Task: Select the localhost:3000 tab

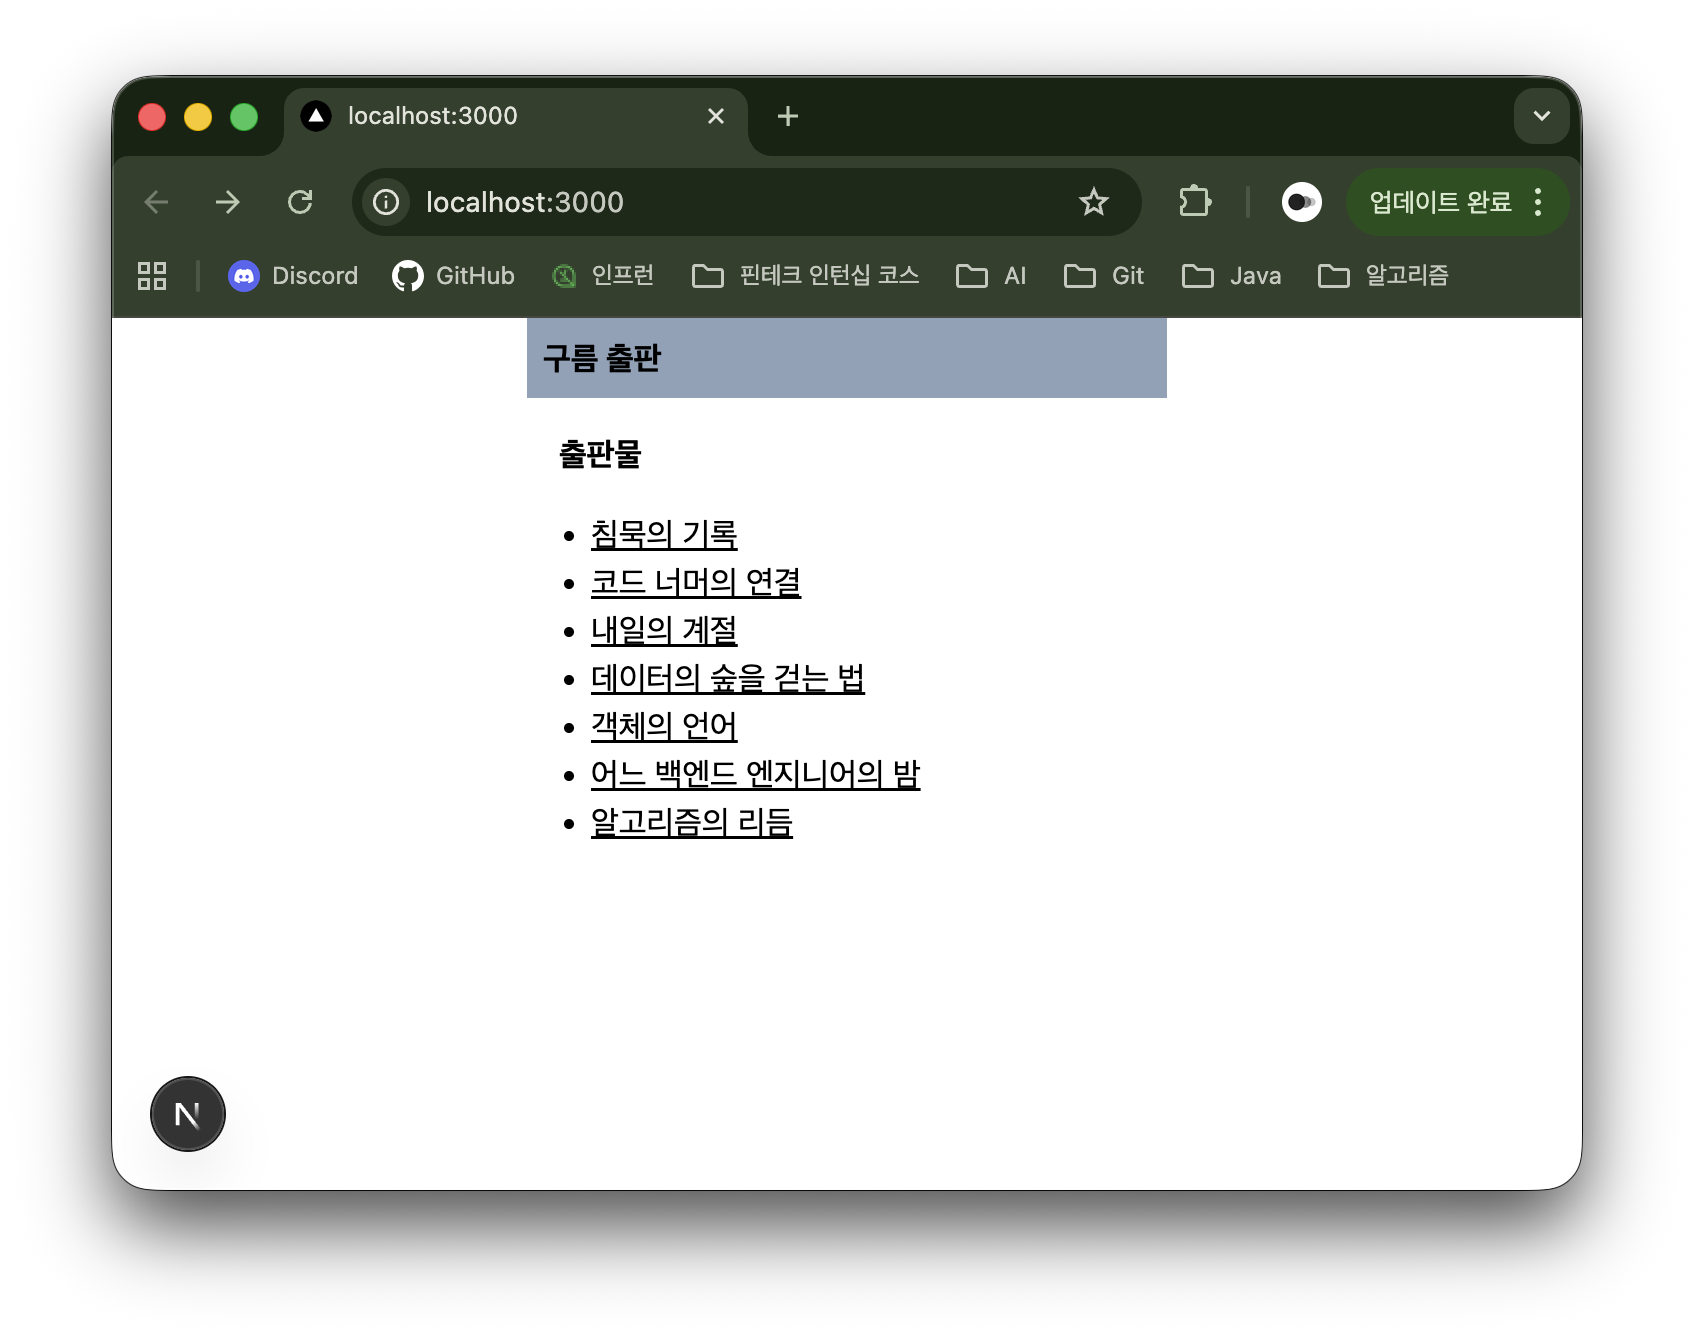Action: point(500,116)
